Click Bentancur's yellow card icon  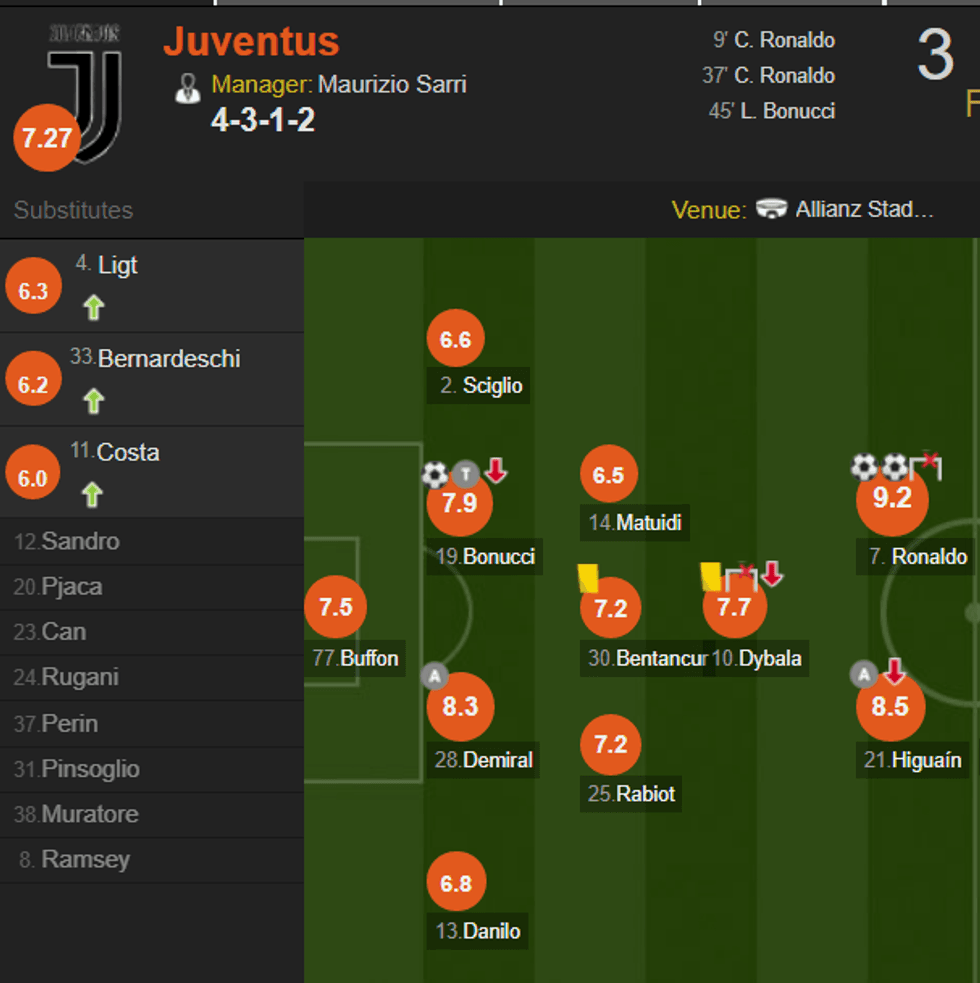pyautogui.click(x=588, y=577)
